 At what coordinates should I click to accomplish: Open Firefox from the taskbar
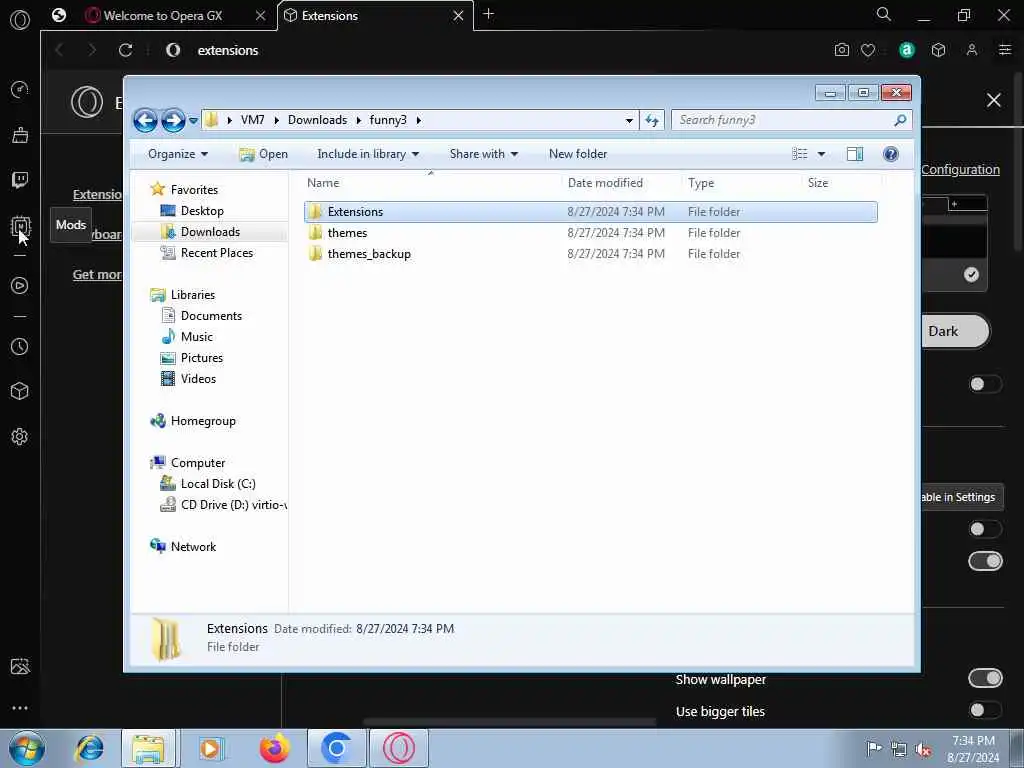(x=274, y=748)
